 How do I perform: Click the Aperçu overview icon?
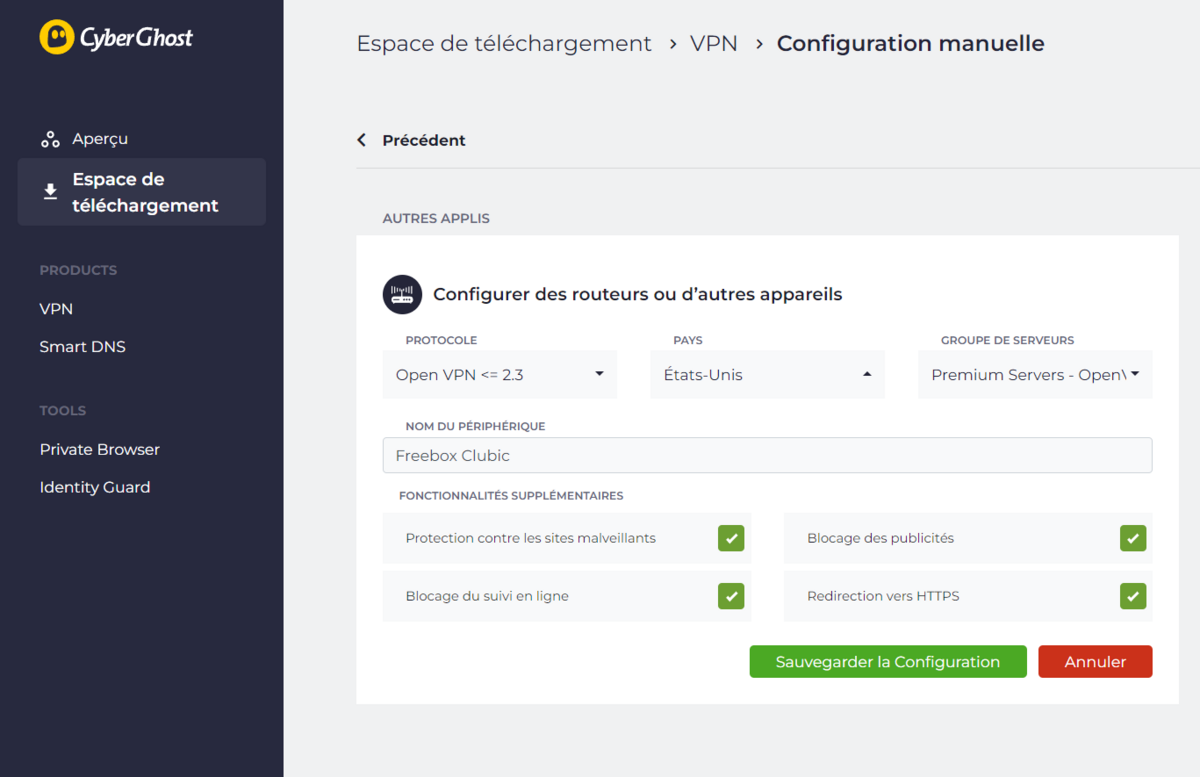[50, 139]
